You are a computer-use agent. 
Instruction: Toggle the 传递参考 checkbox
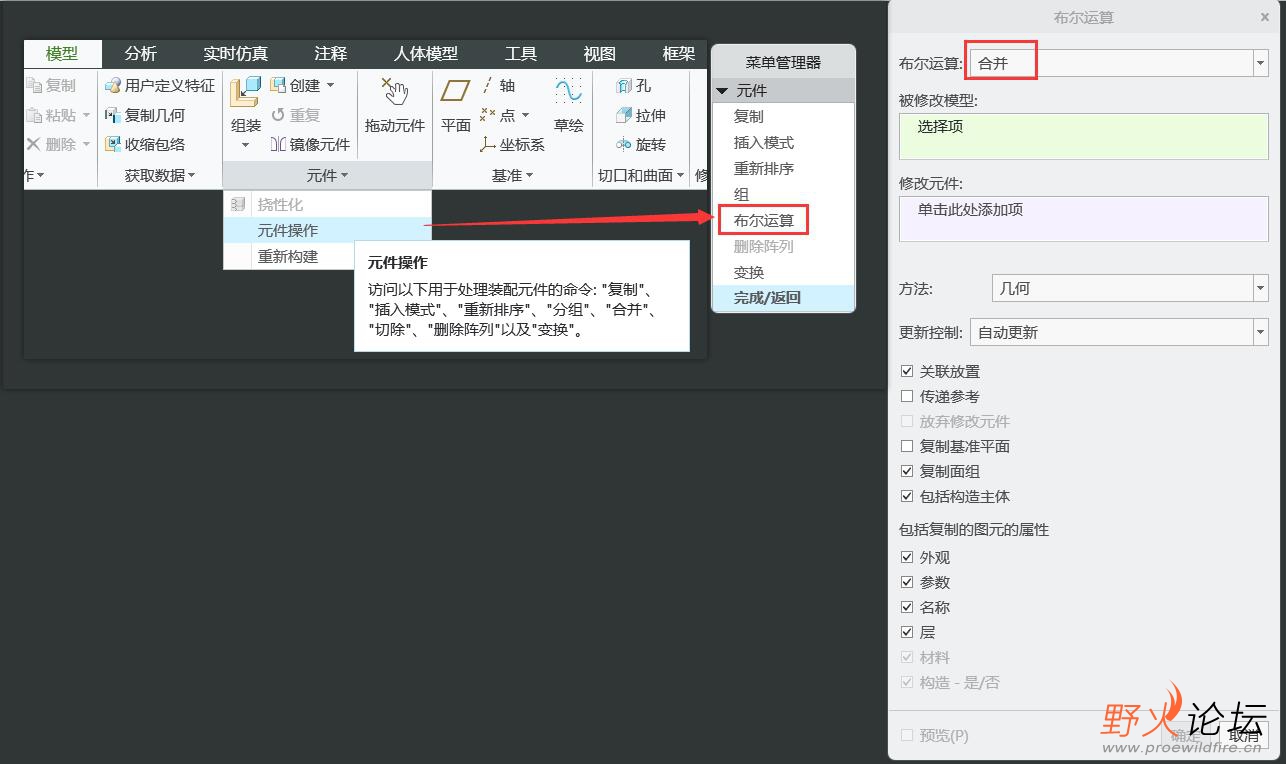pos(907,396)
